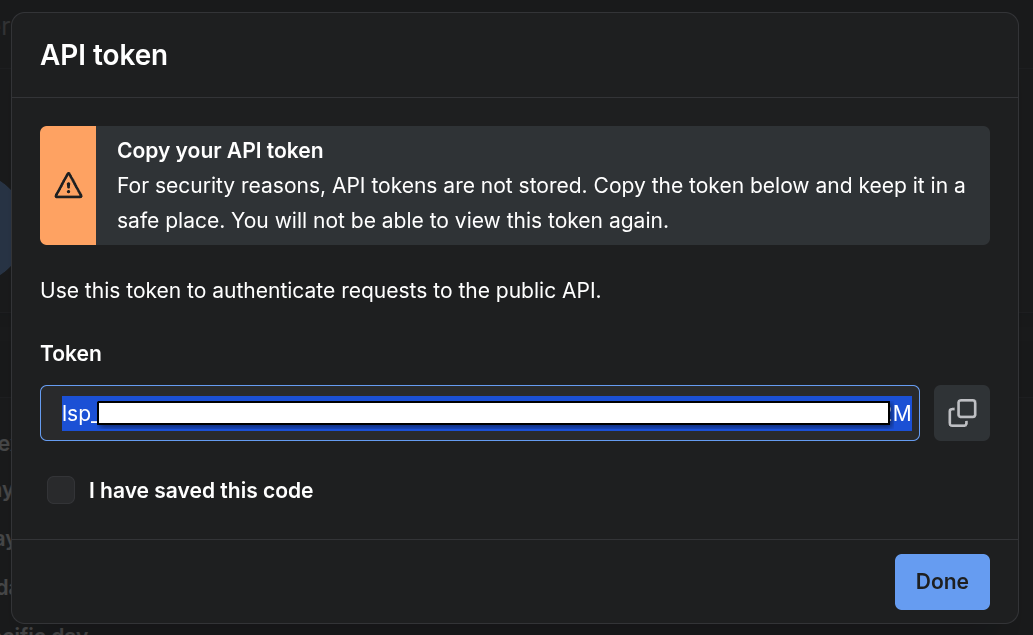
Task: Click the authenticate requests description text
Action: tap(321, 290)
